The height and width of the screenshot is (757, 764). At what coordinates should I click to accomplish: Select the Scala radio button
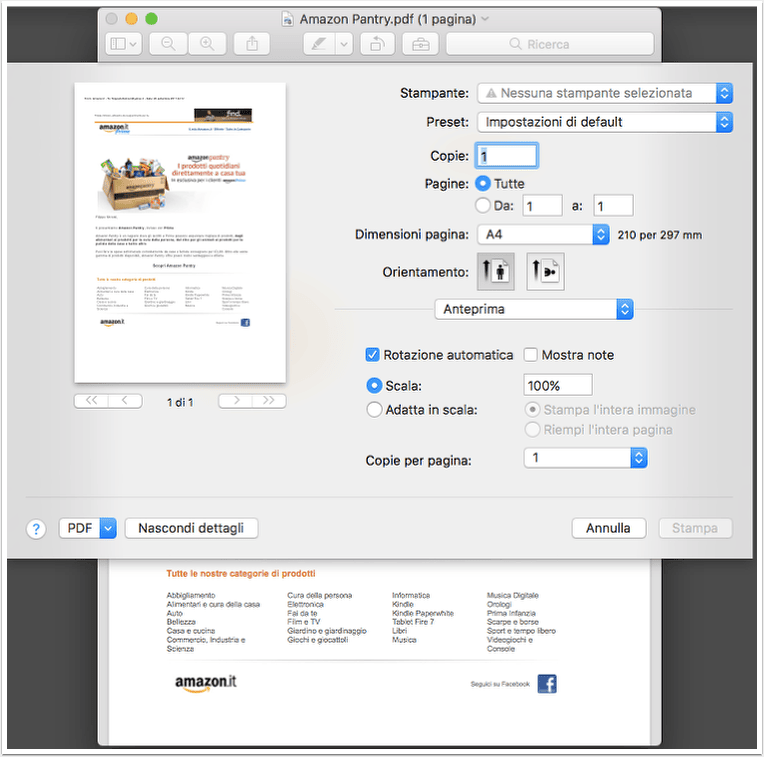tap(374, 386)
